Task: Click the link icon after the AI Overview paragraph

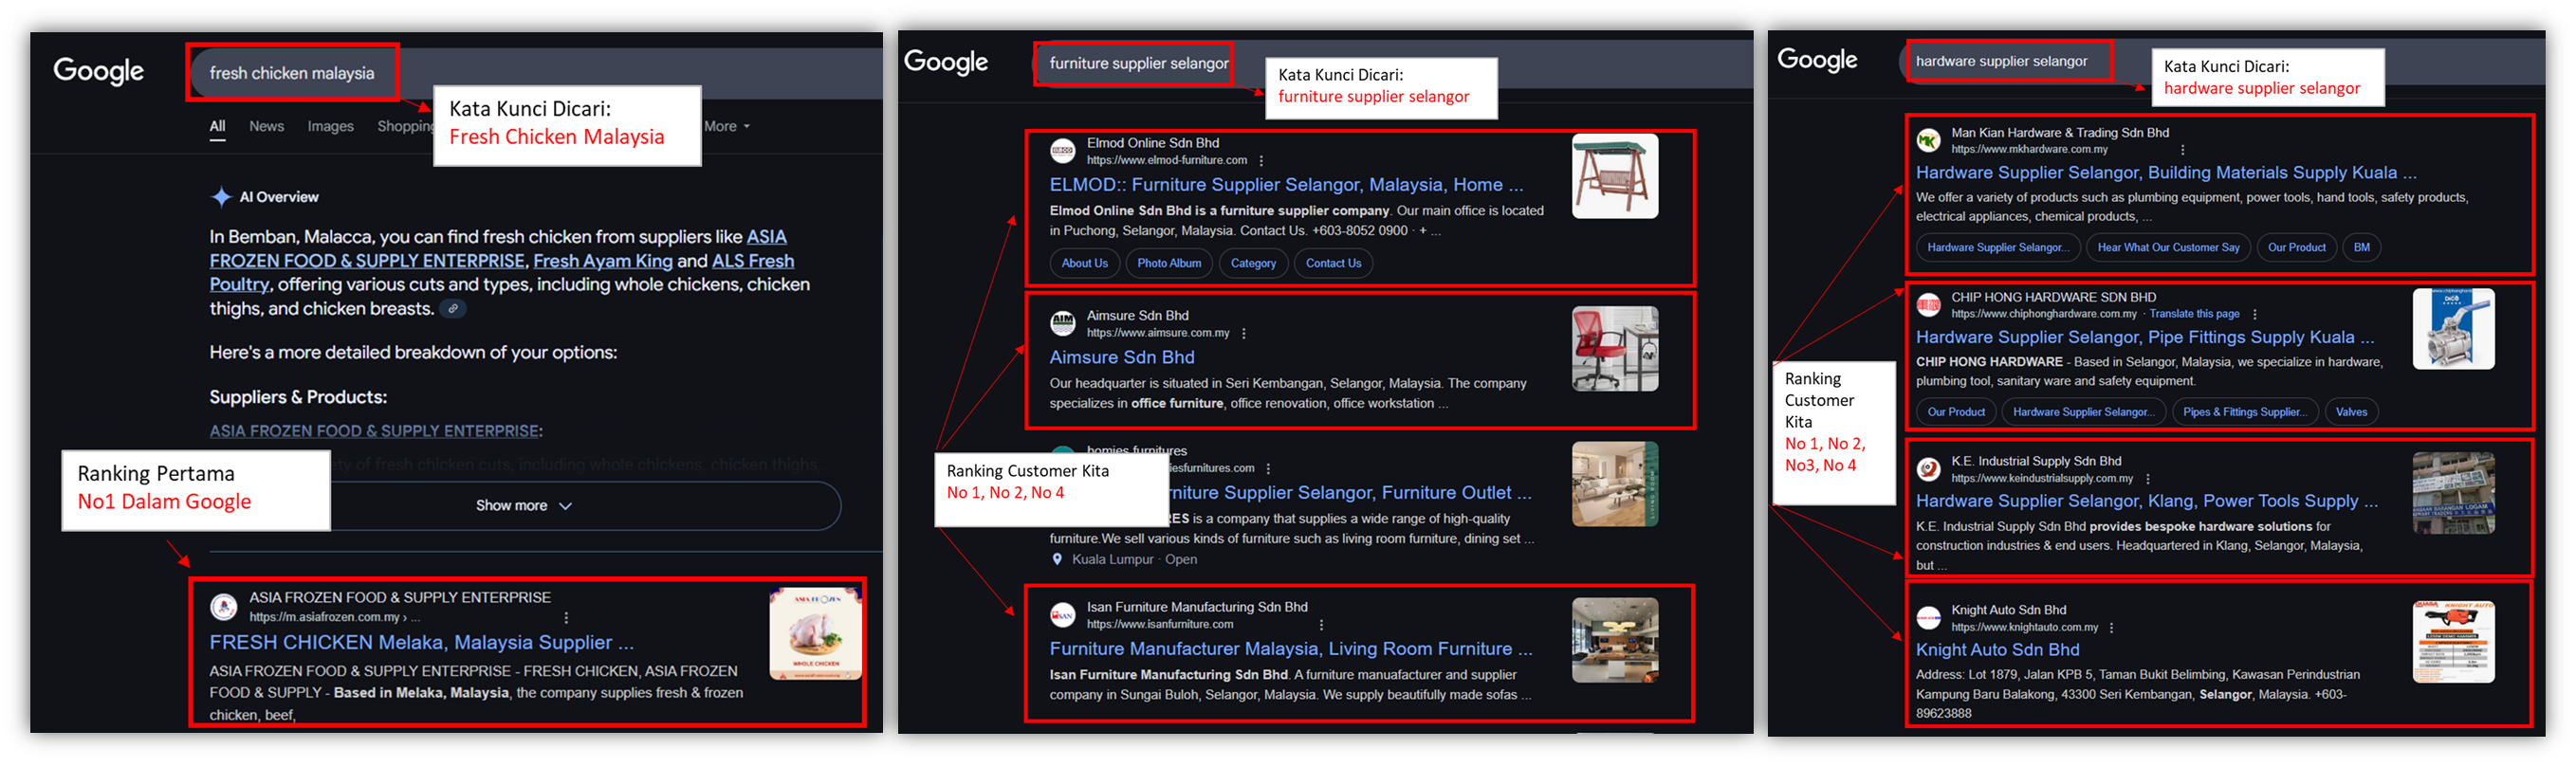Action: (x=453, y=309)
